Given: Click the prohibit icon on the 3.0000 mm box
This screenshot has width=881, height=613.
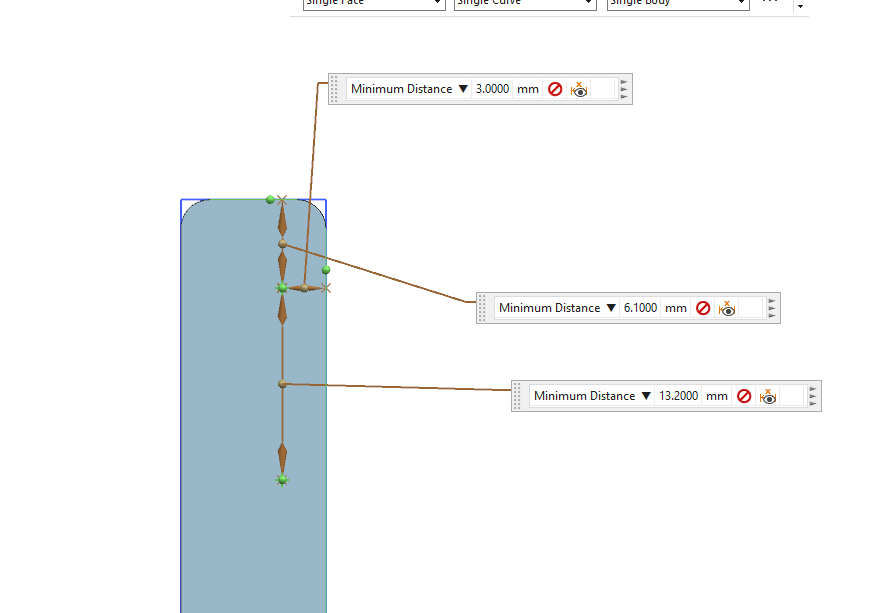Looking at the screenshot, I should [x=555, y=89].
